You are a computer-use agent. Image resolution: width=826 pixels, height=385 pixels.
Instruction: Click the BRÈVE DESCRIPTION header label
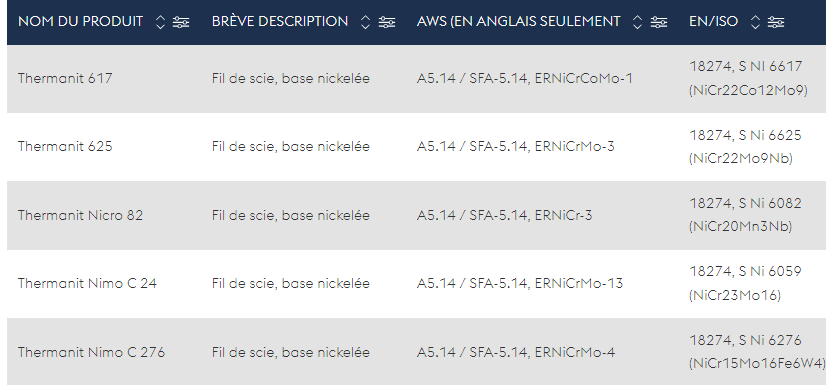pos(280,22)
